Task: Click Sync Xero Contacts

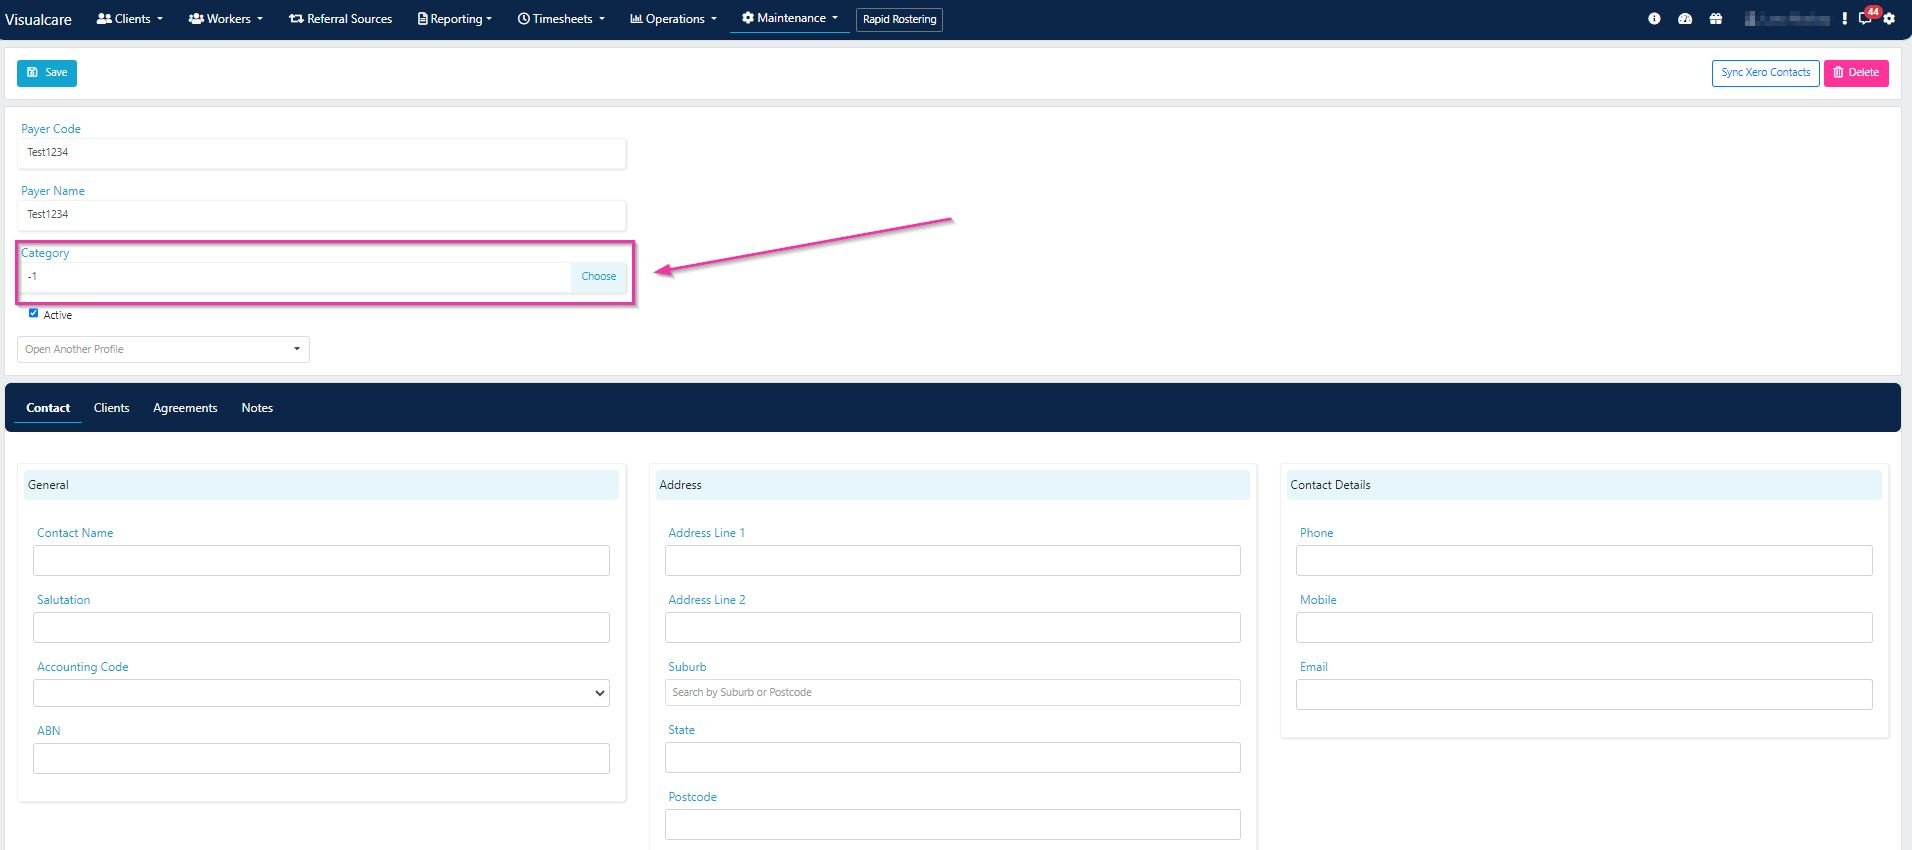Action: tap(1765, 73)
